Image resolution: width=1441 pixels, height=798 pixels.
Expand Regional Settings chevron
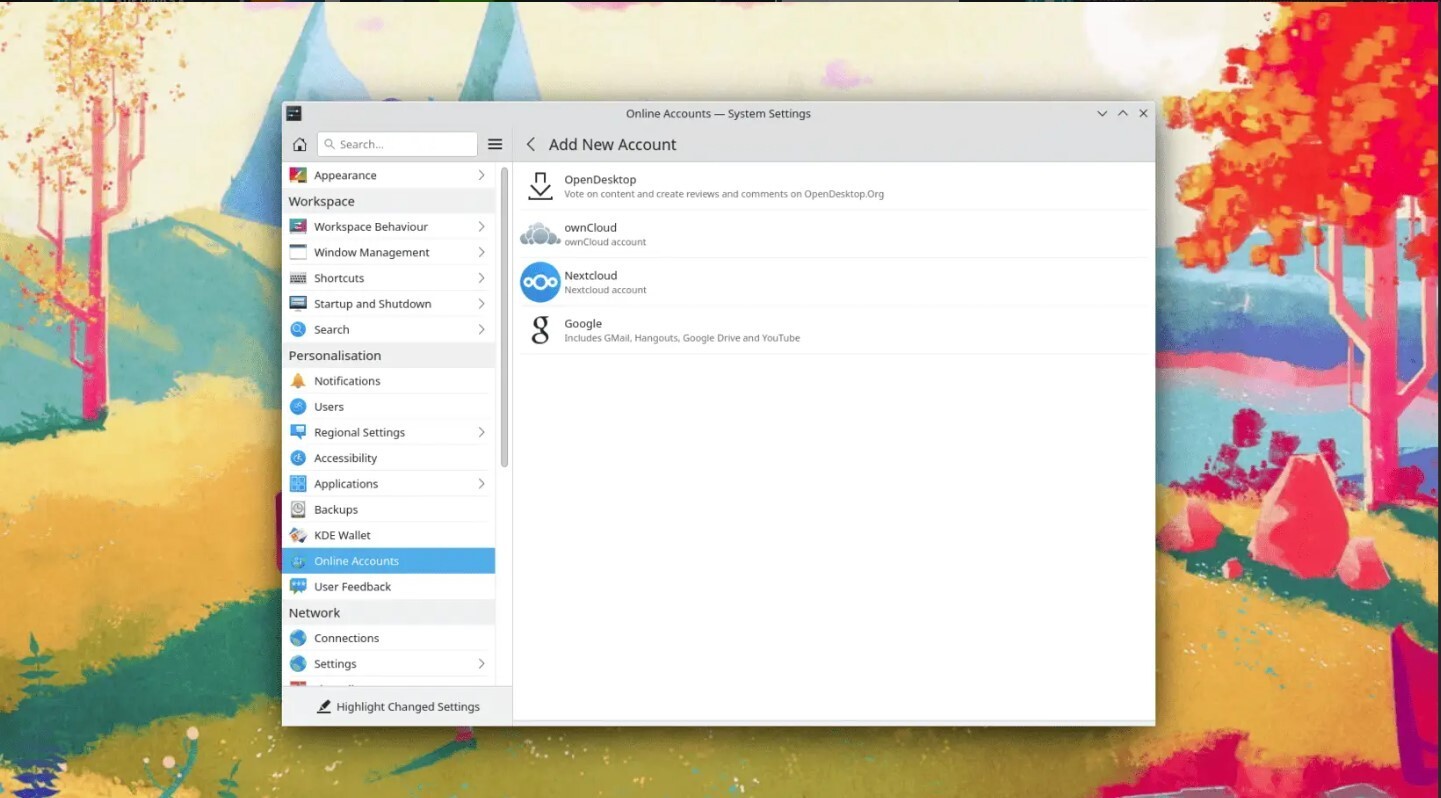pyautogui.click(x=481, y=432)
